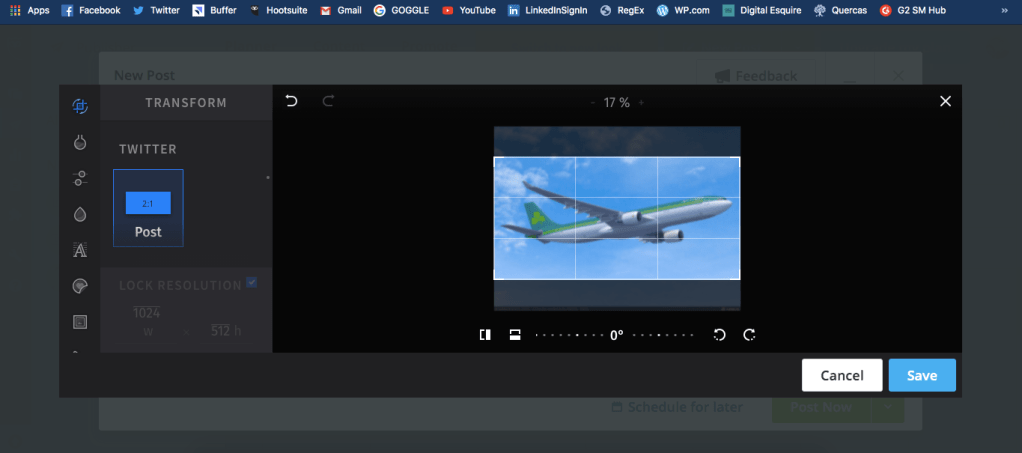This screenshot has height=453, width=1022.
Task: Open the Frame tool icon
Action: coord(80,322)
